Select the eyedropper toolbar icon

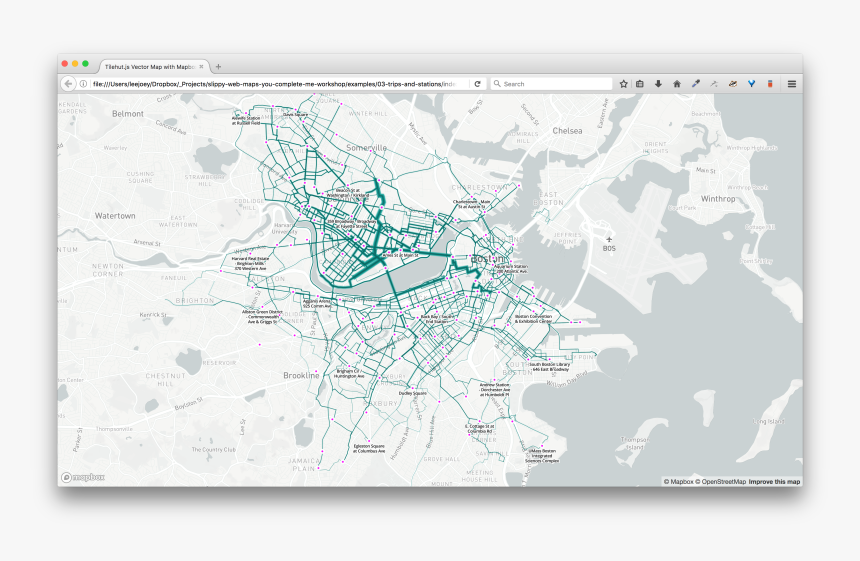(x=695, y=84)
